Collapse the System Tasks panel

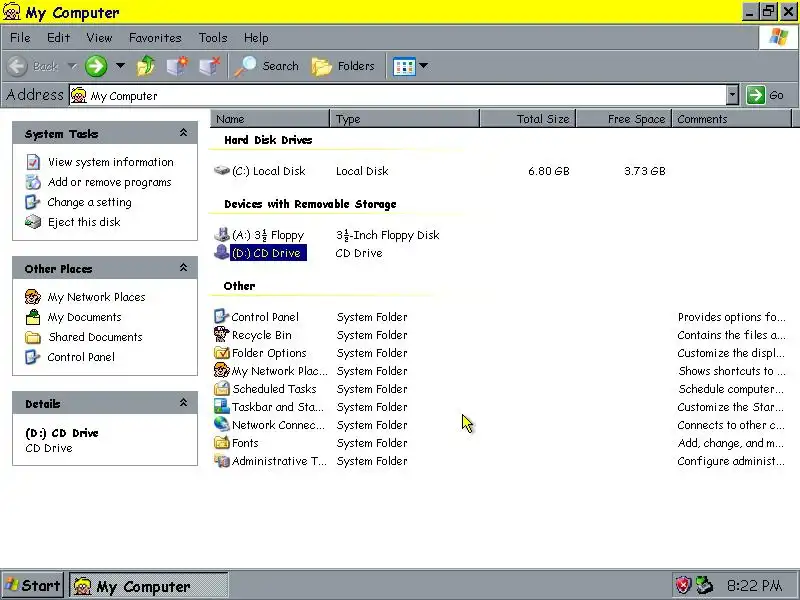click(183, 133)
